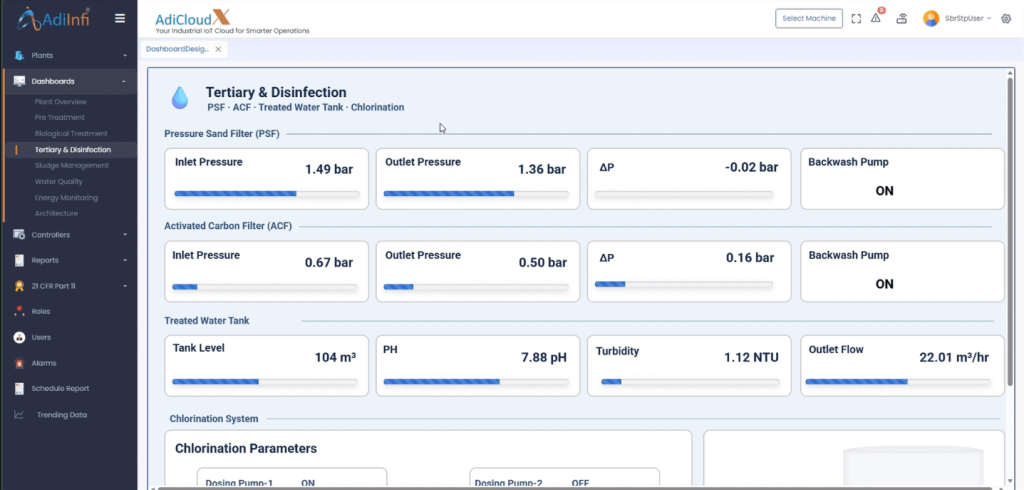Screen dimensions: 1024x490
Task: Expand the Plants menu arrow
Action: pyautogui.click(x=125, y=56)
